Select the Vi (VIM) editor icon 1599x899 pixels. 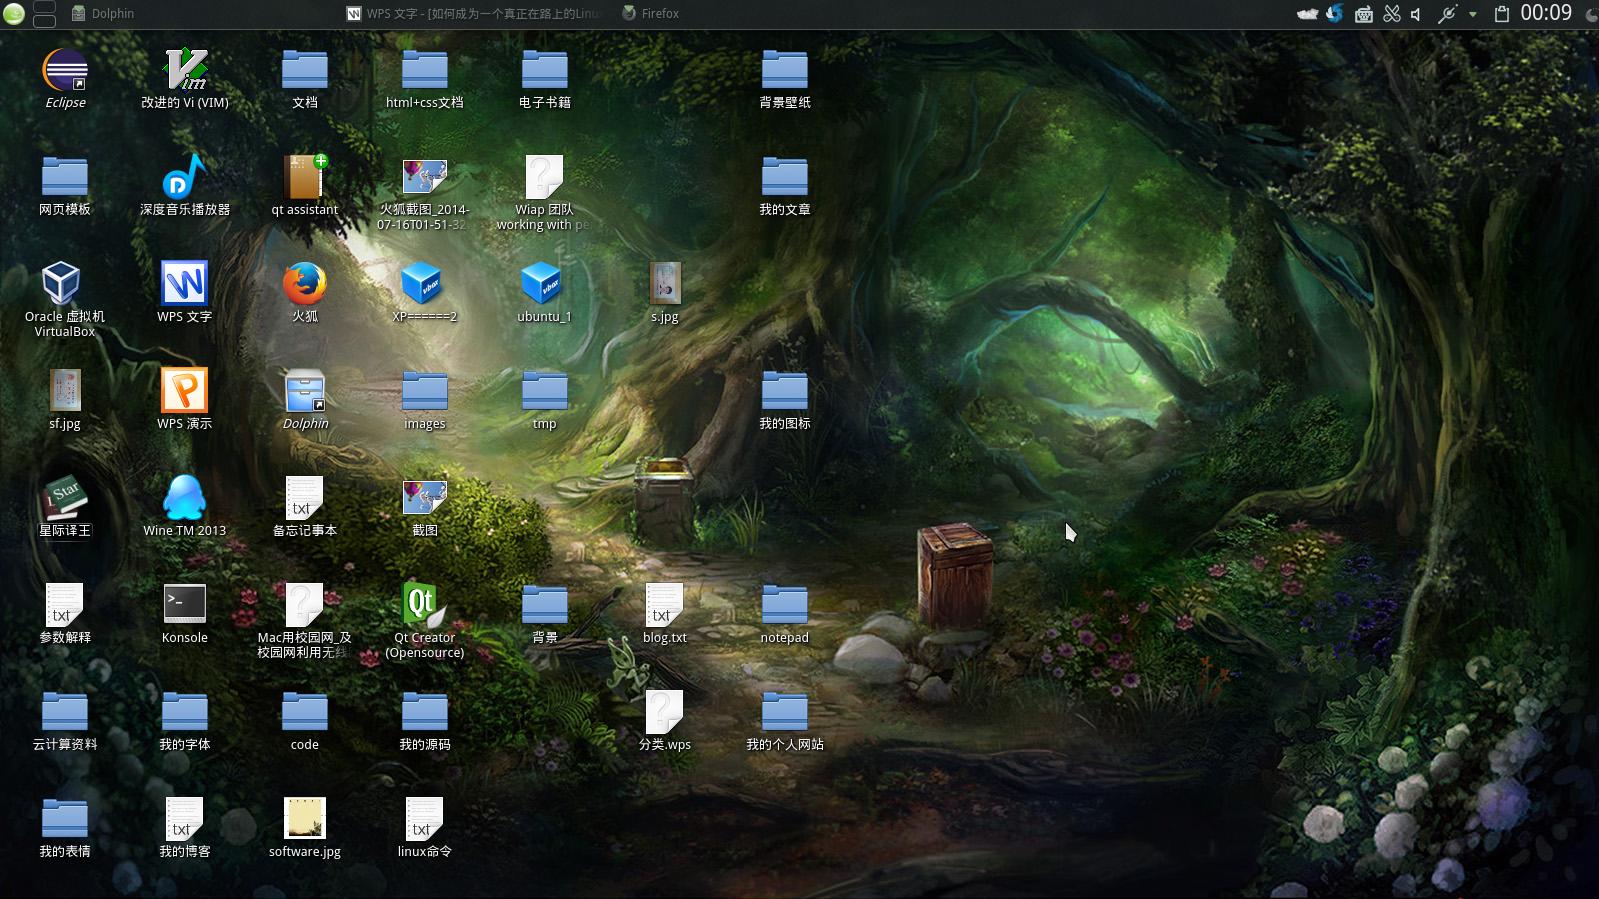click(x=185, y=72)
